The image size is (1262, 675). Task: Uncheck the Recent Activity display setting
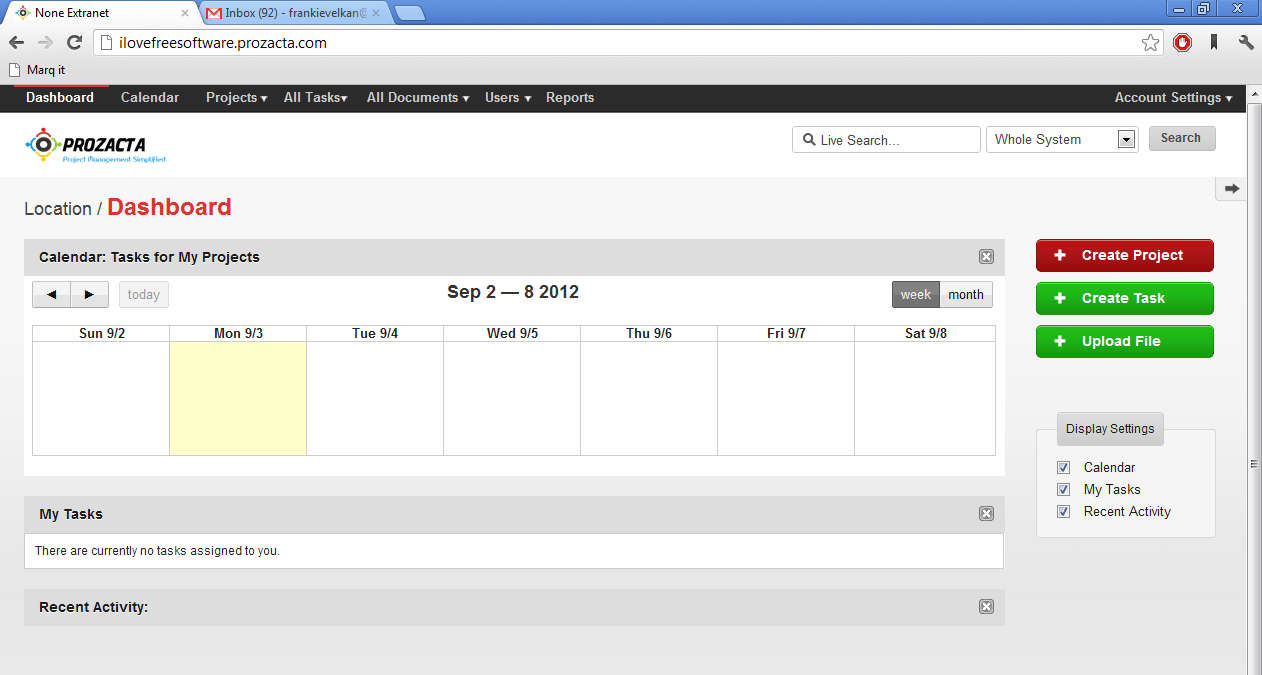point(1063,512)
